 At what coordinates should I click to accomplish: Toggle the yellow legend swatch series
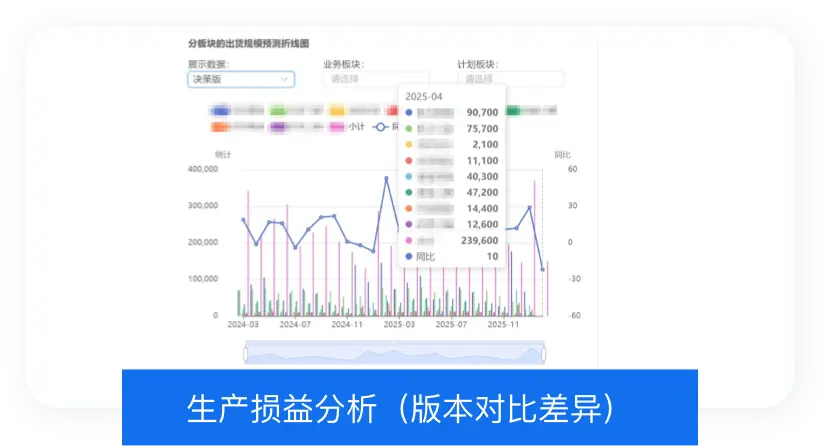pos(337,111)
